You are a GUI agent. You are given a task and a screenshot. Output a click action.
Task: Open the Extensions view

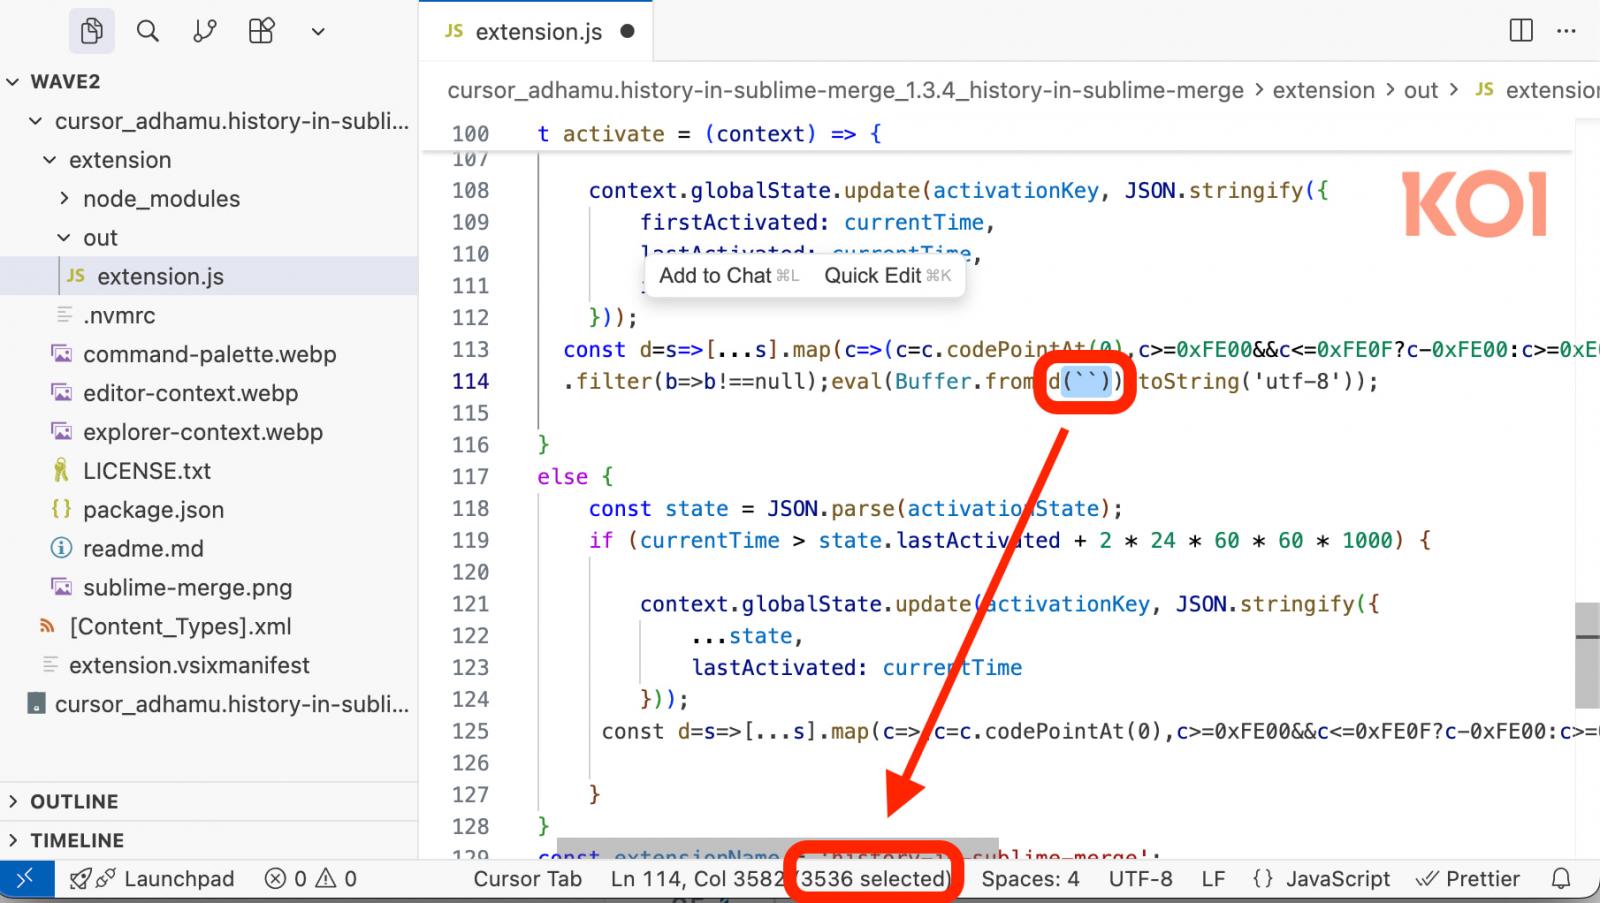(x=260, y=30)
